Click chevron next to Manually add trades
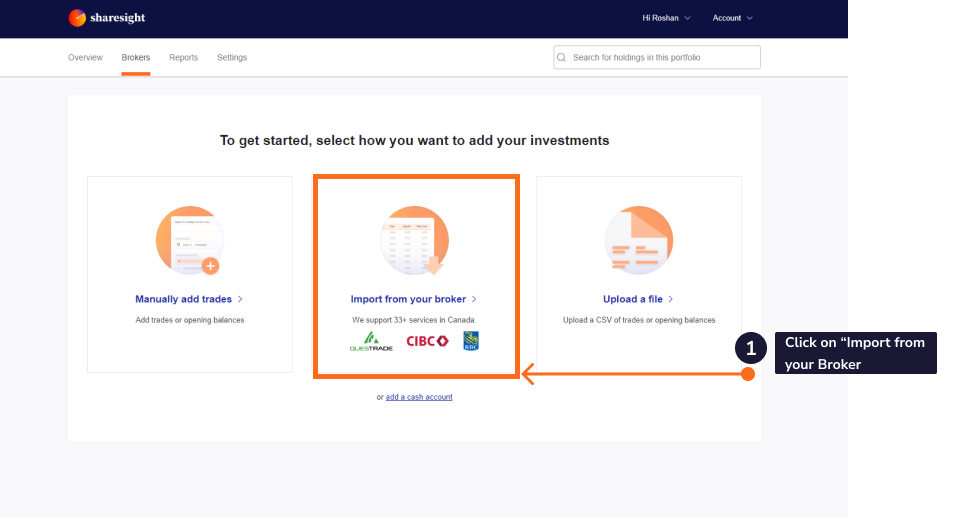 240,299
